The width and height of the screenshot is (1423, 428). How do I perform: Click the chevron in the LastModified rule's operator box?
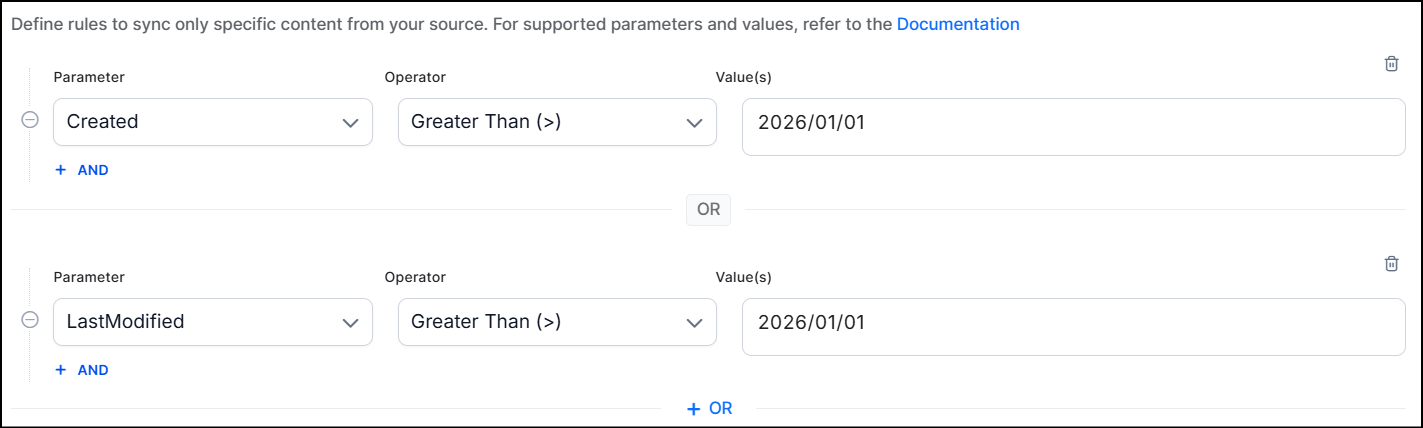click(694, 323)
